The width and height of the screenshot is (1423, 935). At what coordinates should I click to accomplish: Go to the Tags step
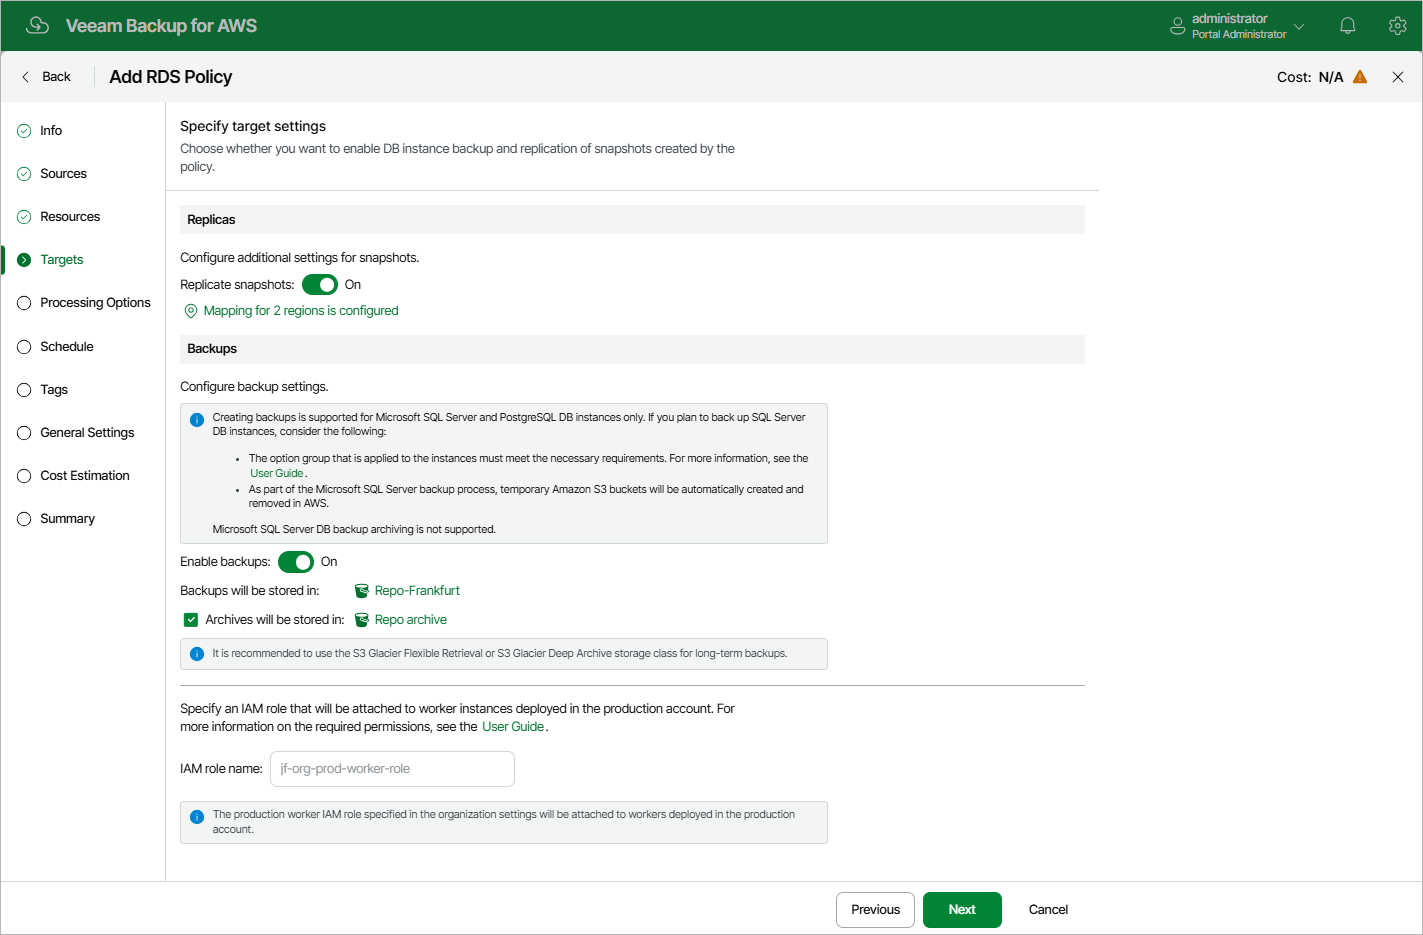(x=54, y=390)
